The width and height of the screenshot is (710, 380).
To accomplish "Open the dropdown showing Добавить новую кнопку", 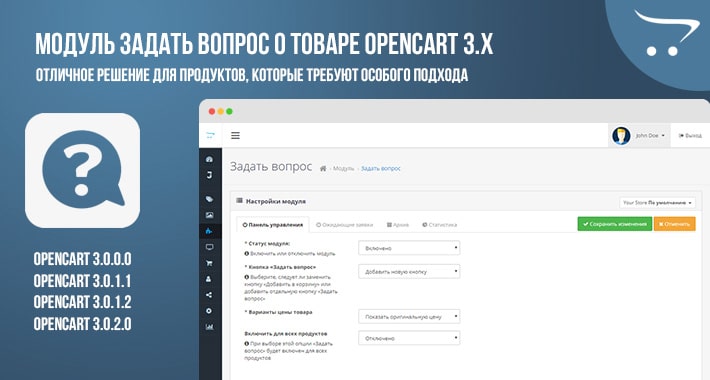I will pyautogui.click(x=409, y=271).
